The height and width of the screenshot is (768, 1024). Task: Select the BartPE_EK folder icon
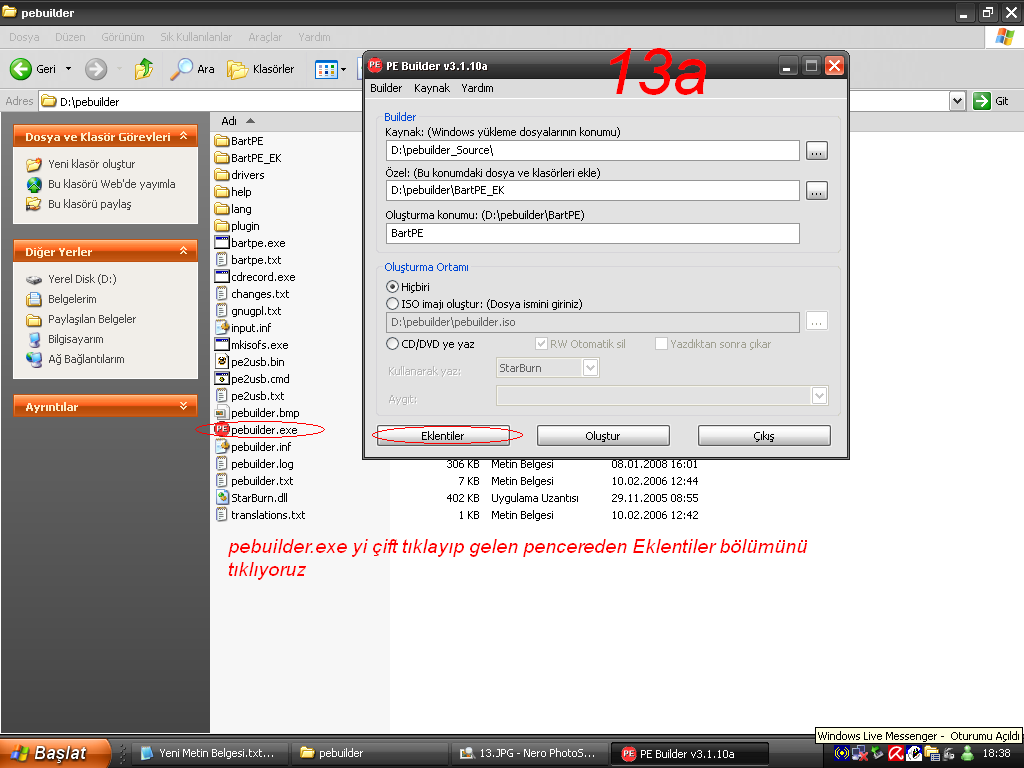222,157
